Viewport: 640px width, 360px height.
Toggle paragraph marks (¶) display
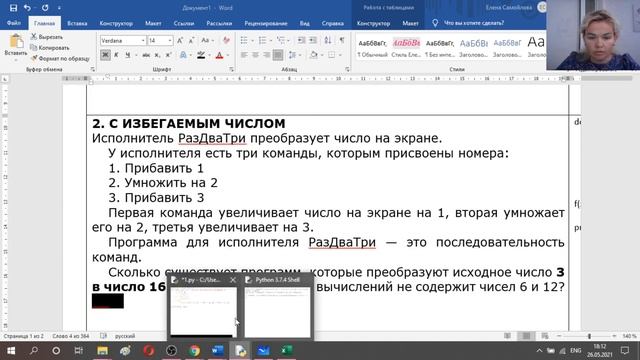click(342, 40)
